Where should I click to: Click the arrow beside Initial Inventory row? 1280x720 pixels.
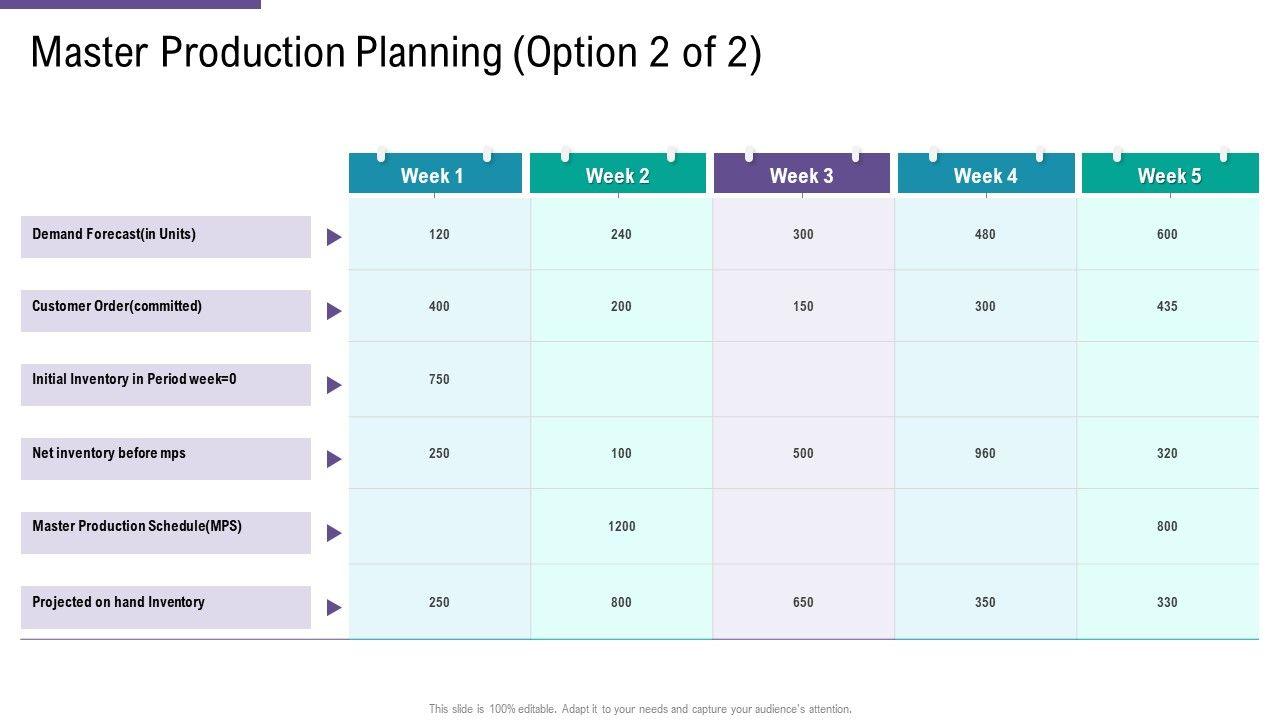(x=334, y=385)
